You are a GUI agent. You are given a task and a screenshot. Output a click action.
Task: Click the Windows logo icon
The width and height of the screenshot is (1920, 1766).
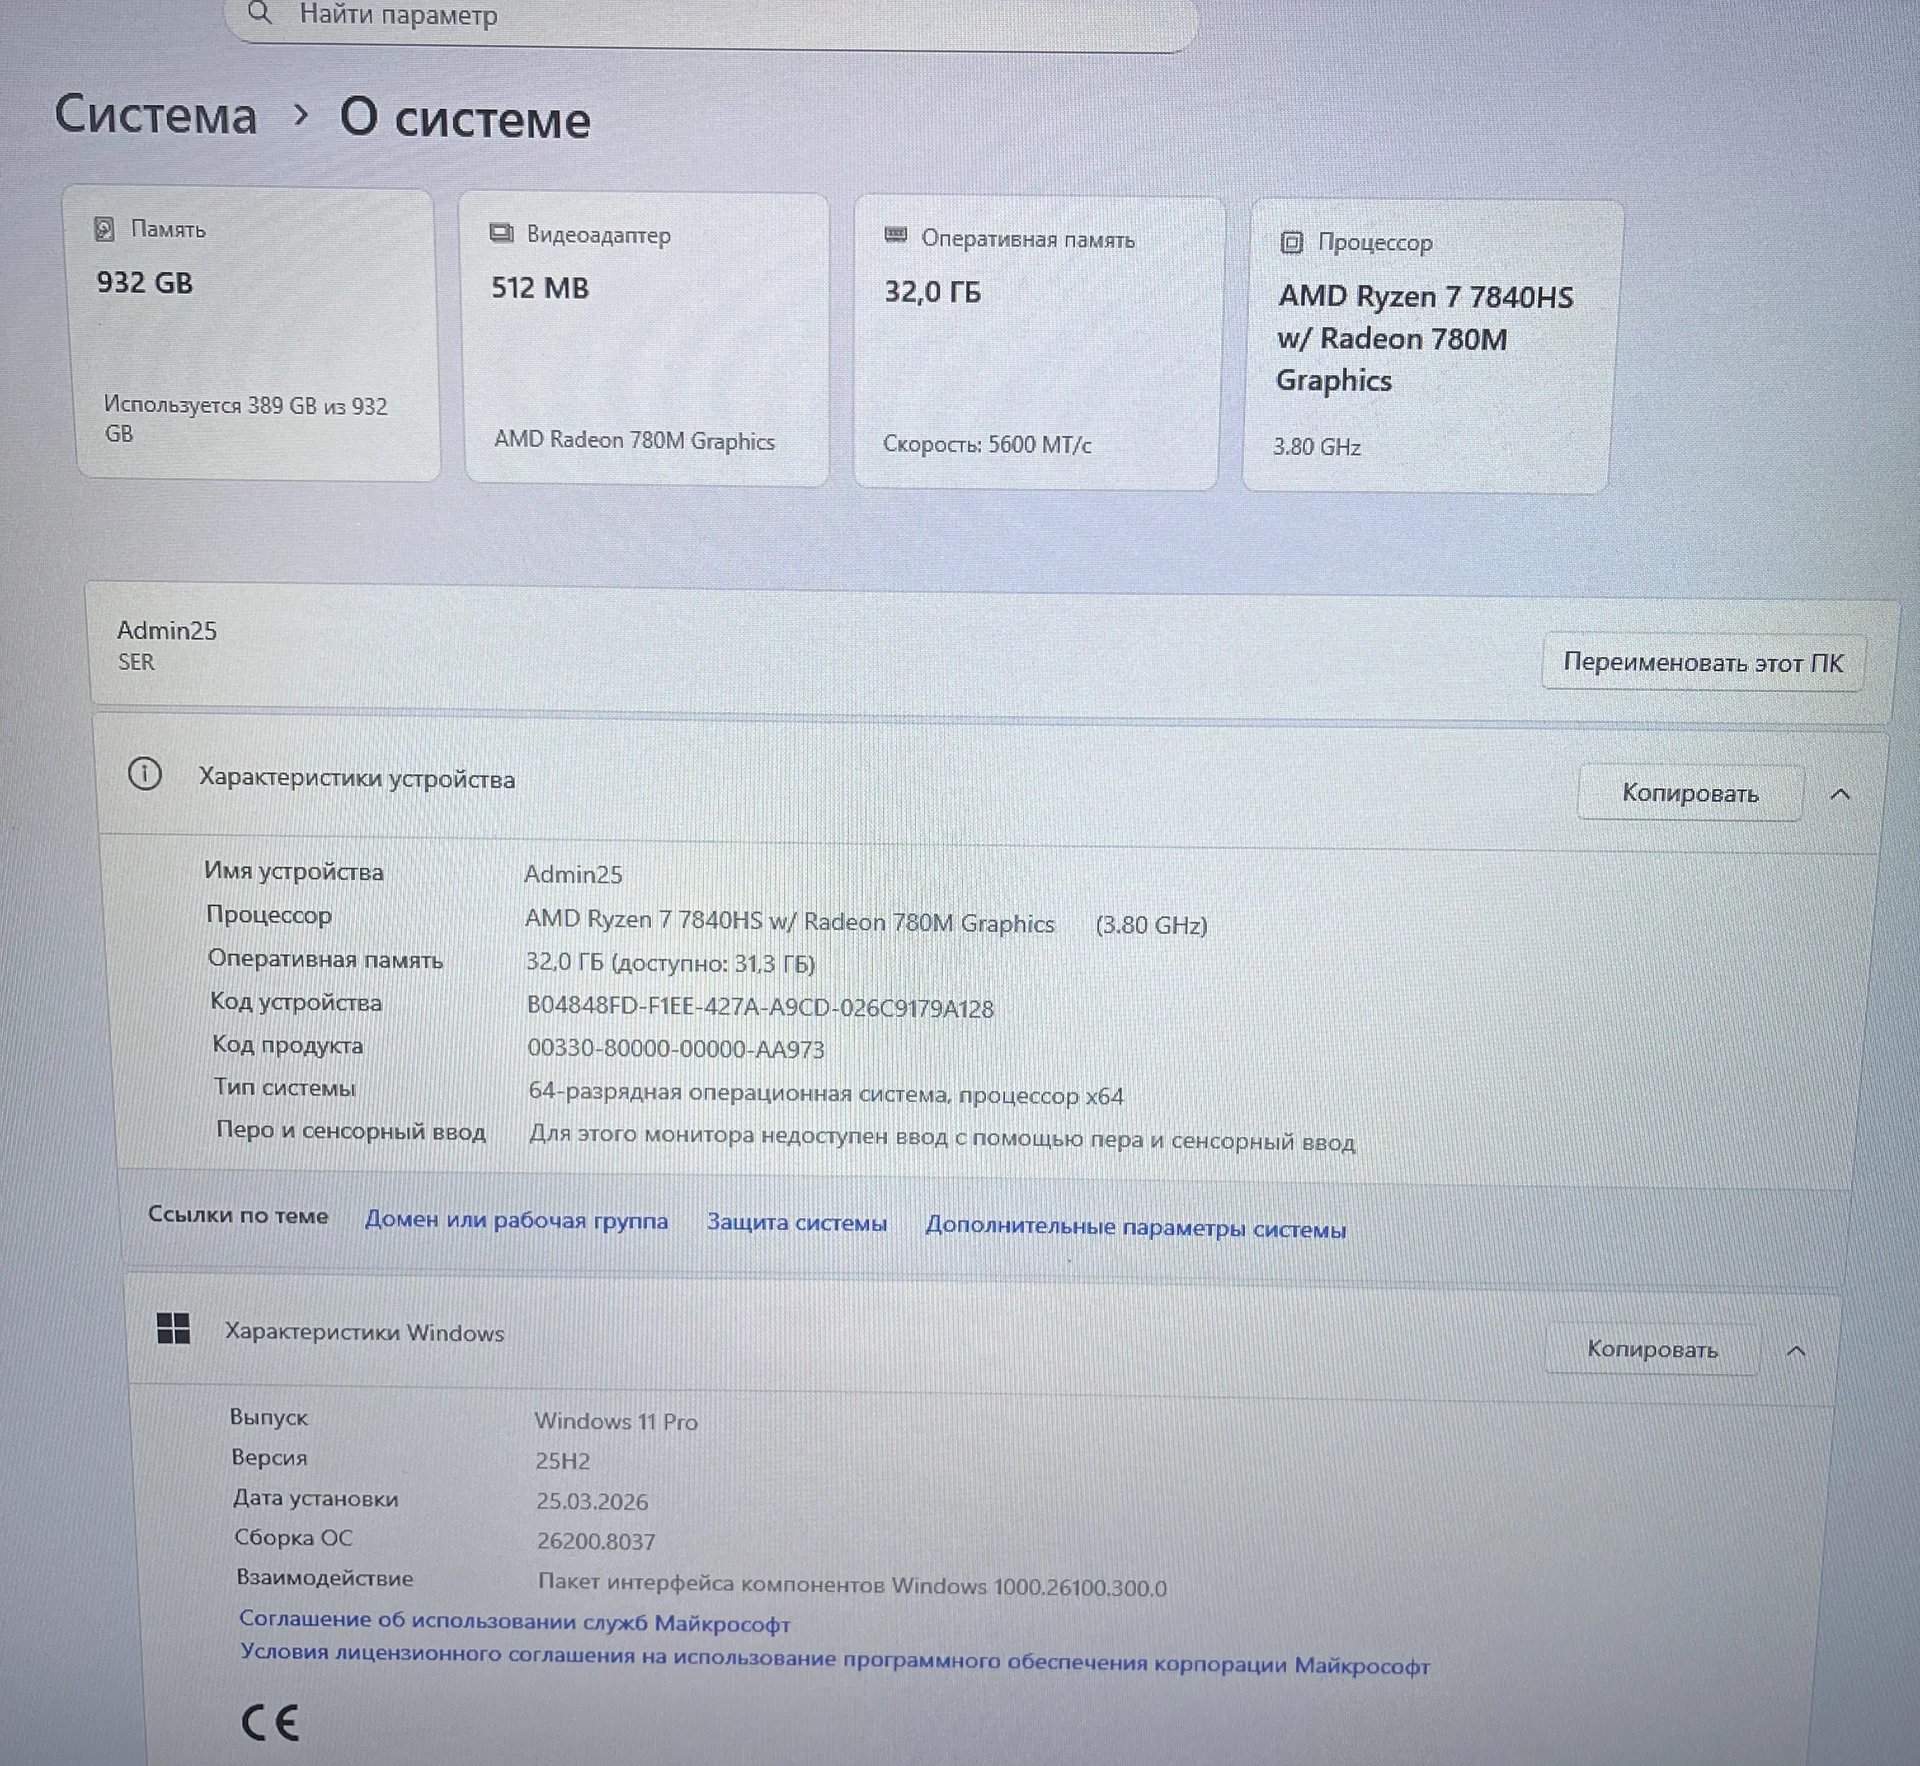(x=173, y=1329)
